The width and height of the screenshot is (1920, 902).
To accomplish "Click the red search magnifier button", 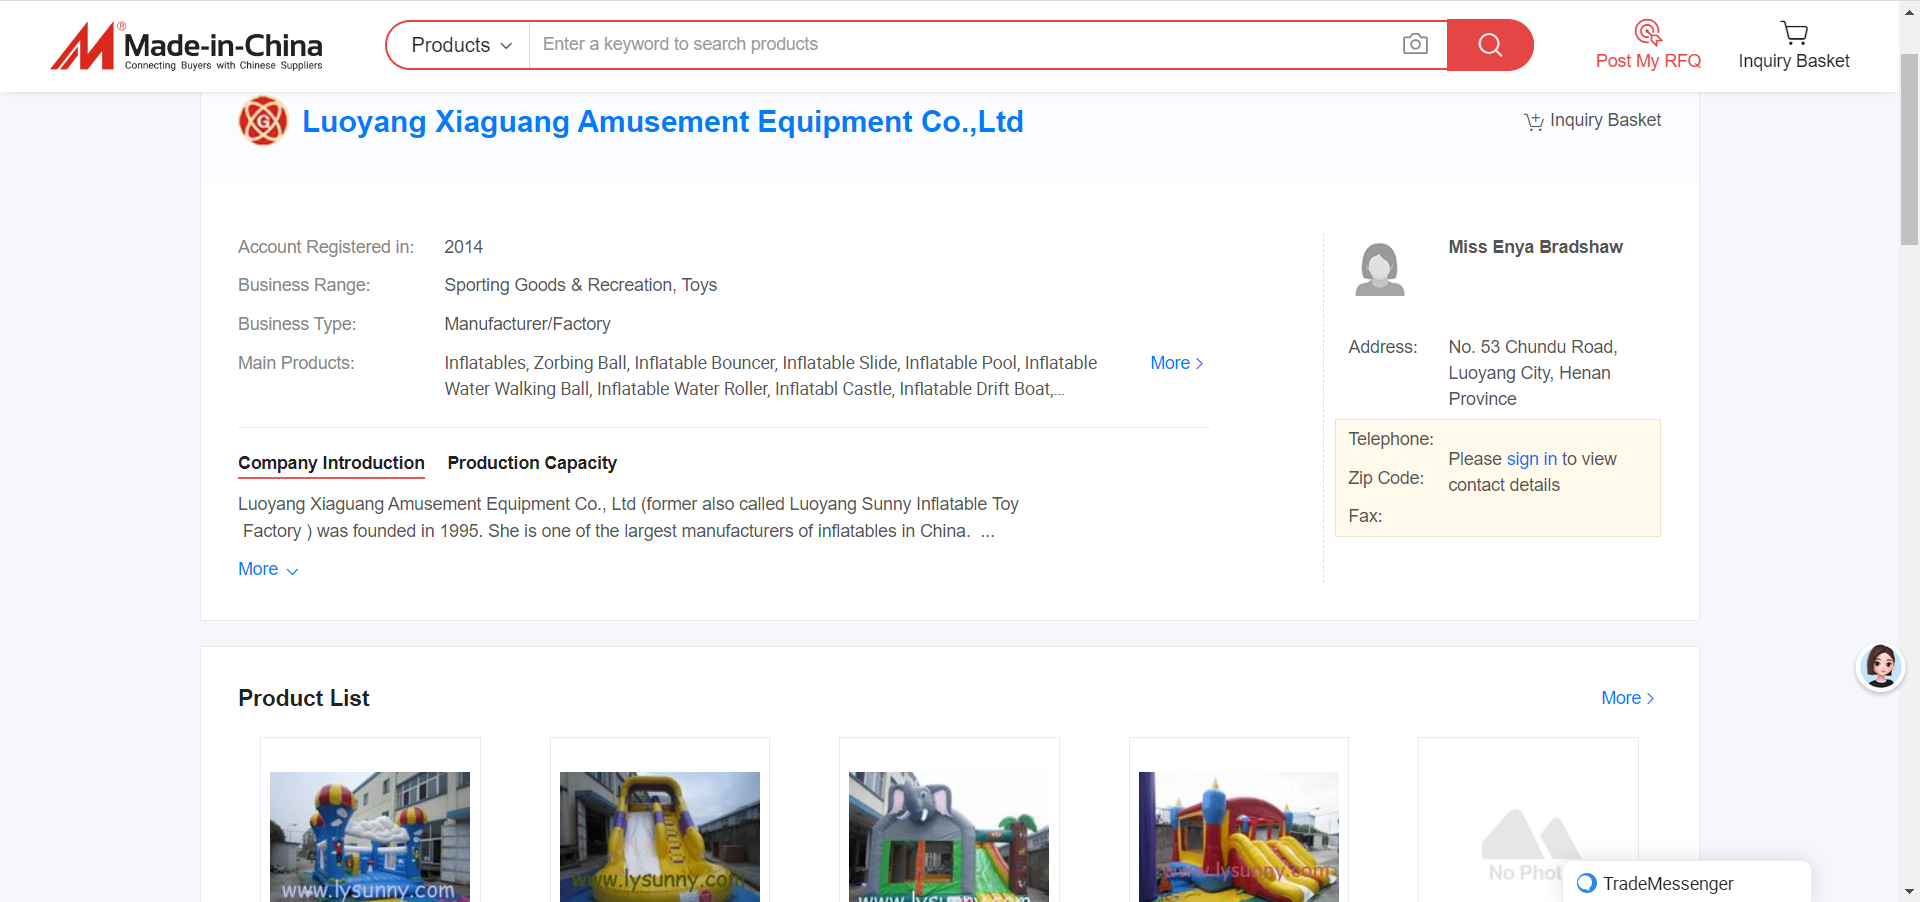I will pos(1490,45).
